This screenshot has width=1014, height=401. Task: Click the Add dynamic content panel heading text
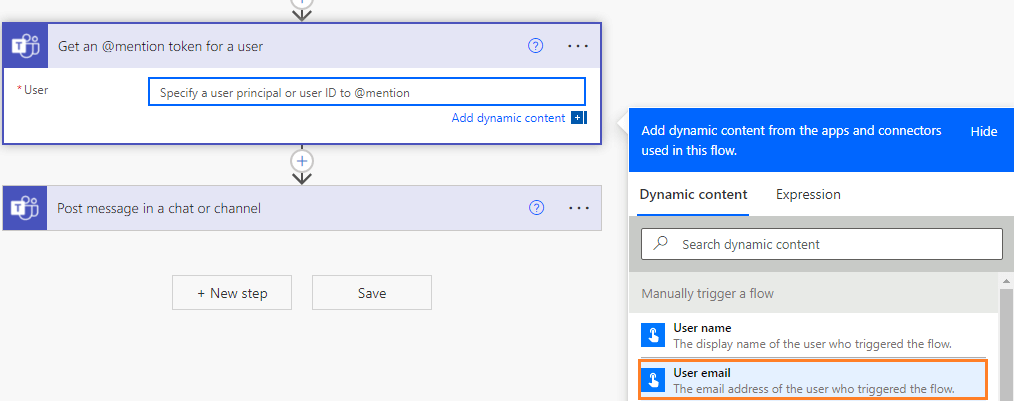click(x=792, y=140)
